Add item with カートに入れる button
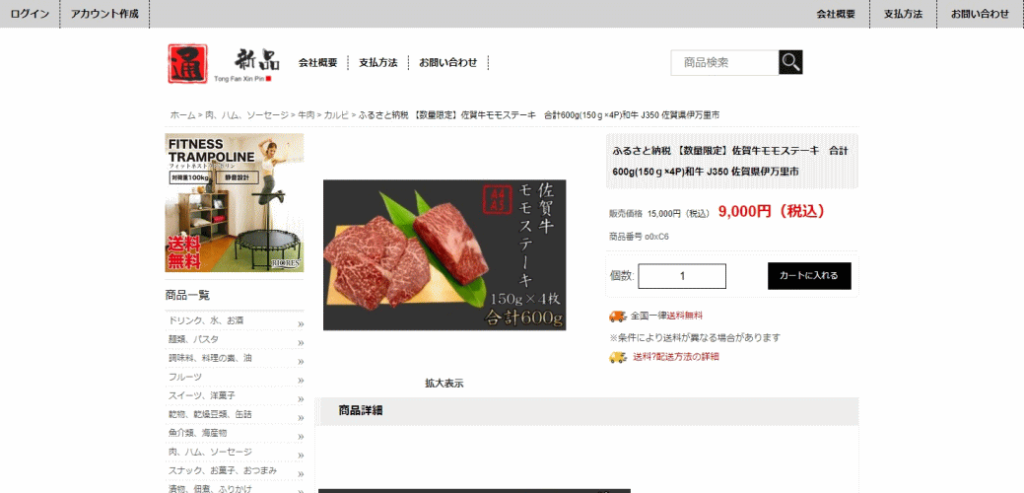1024x493 pixels. click(809, 276)
